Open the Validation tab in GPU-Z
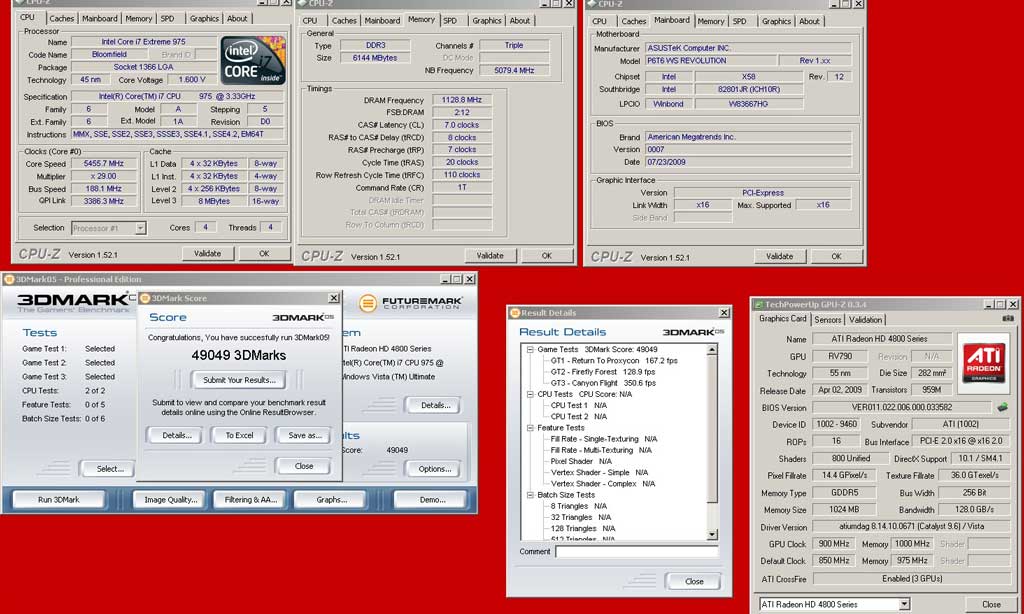The height and width of the screenshot is (614, 1024). (865, 319)
